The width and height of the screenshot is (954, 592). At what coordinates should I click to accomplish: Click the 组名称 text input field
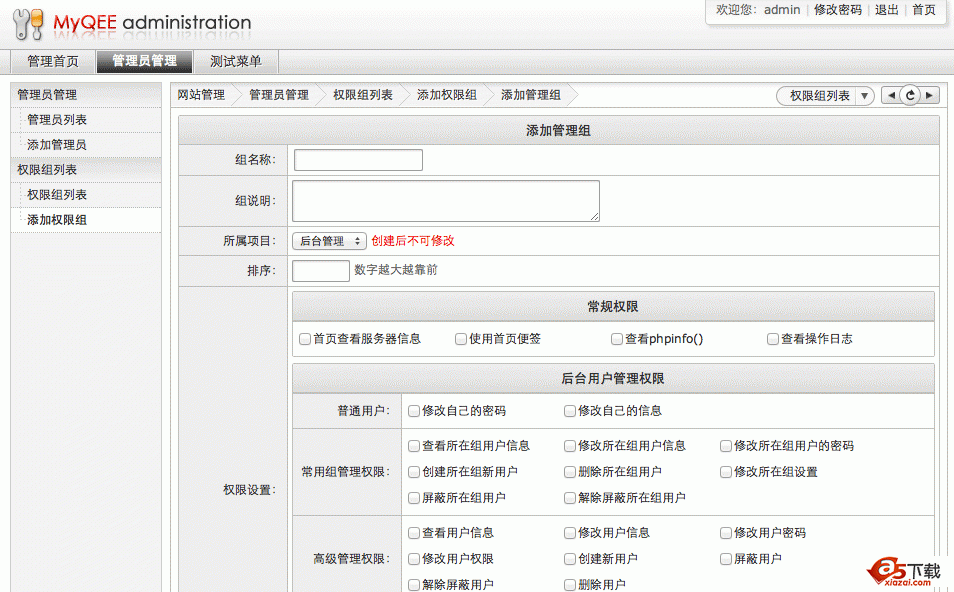click(x=358, y=160)
